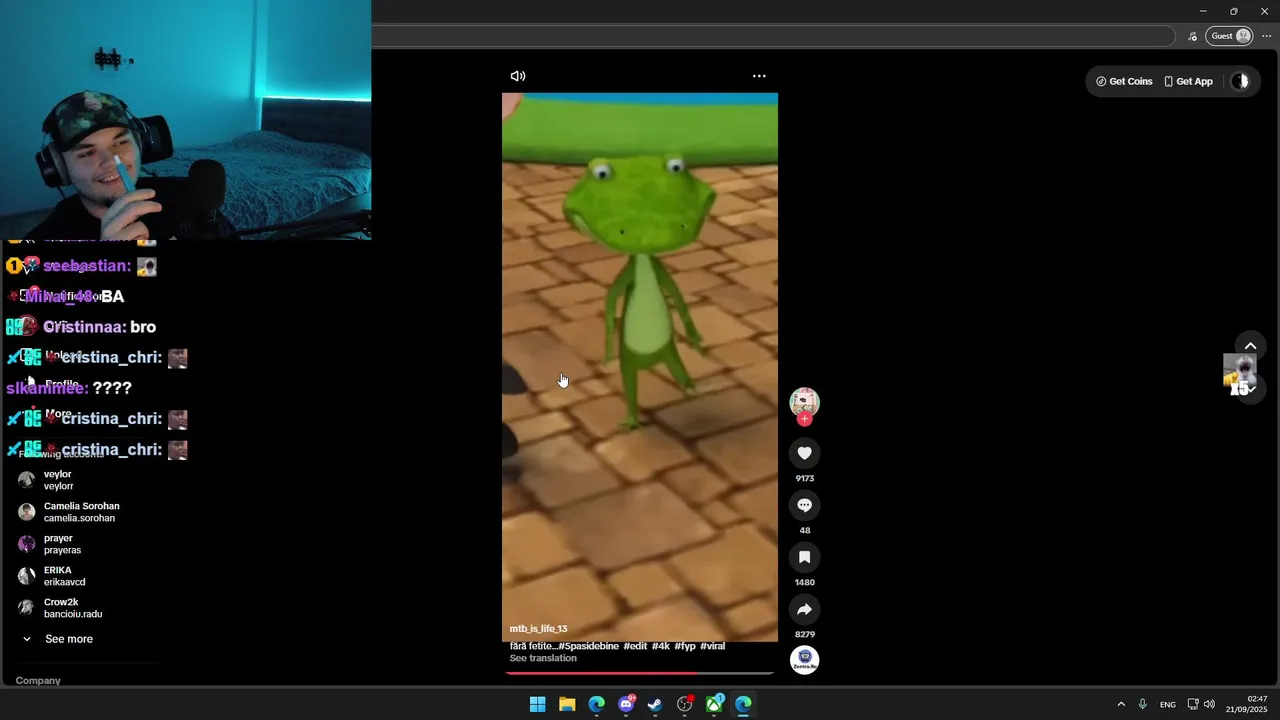Click veylor's avatar in following accounts
Screen dimensions: 1280x720
pyautogui.click(x=27, y=480)
